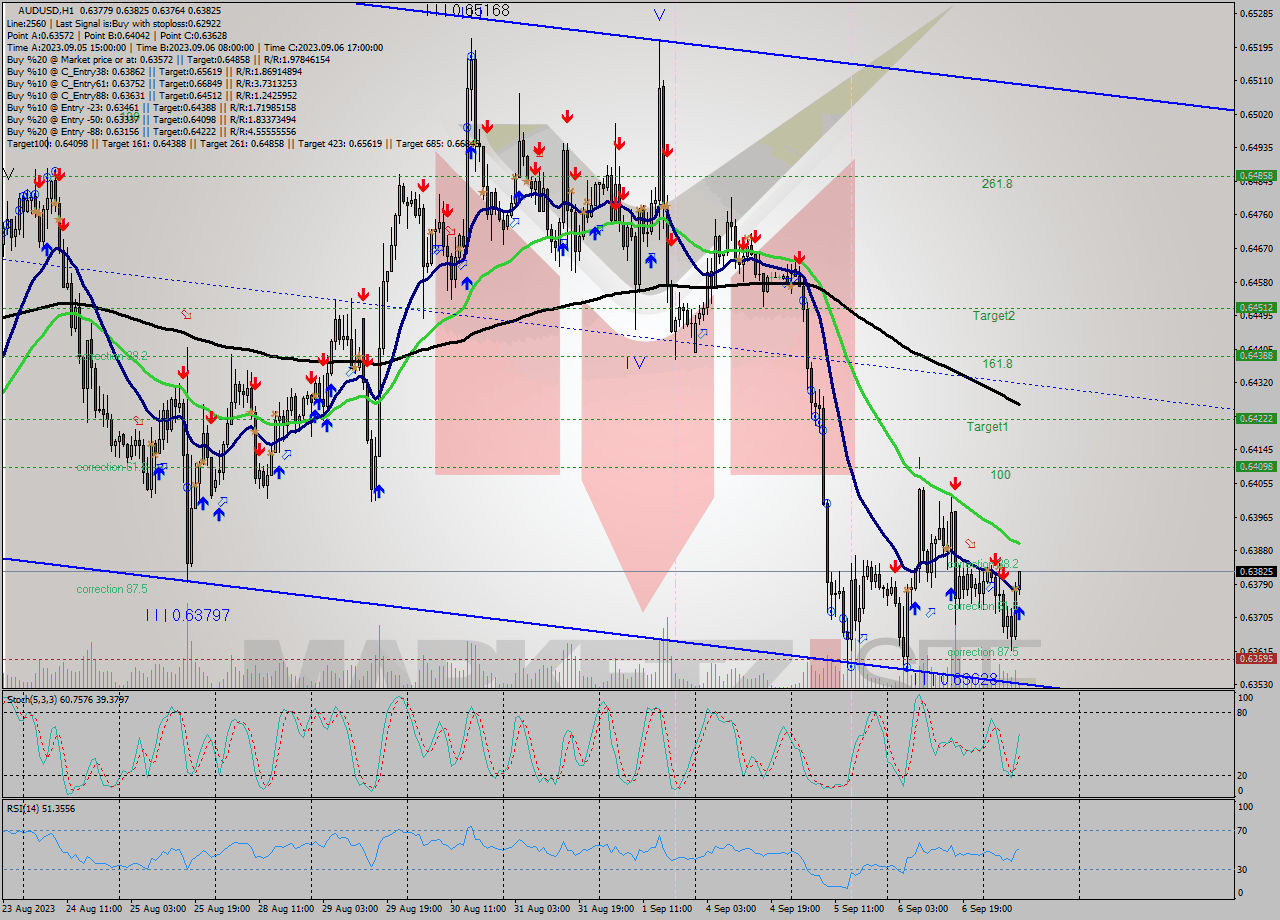
Task: Click the Target1 text label on the chart
Action: coord(988,427)
